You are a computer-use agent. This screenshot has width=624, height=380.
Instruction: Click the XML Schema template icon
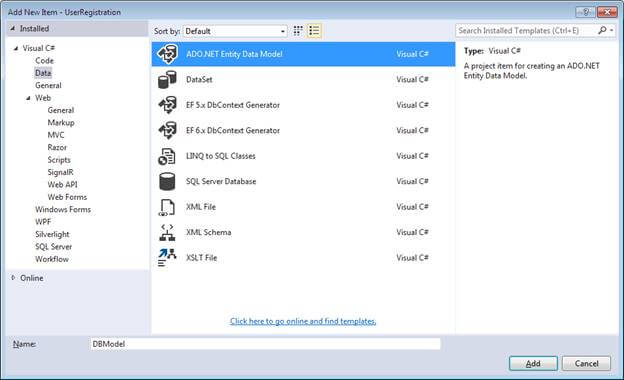pos(167,232)
